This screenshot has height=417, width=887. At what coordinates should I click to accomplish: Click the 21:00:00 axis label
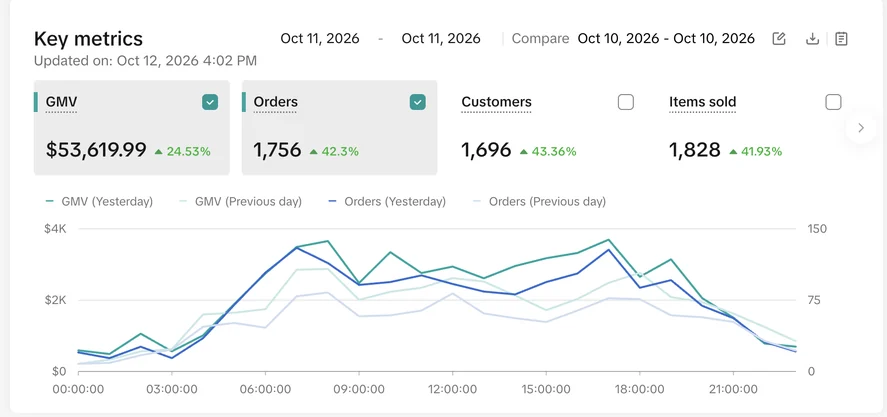point(733,389)
